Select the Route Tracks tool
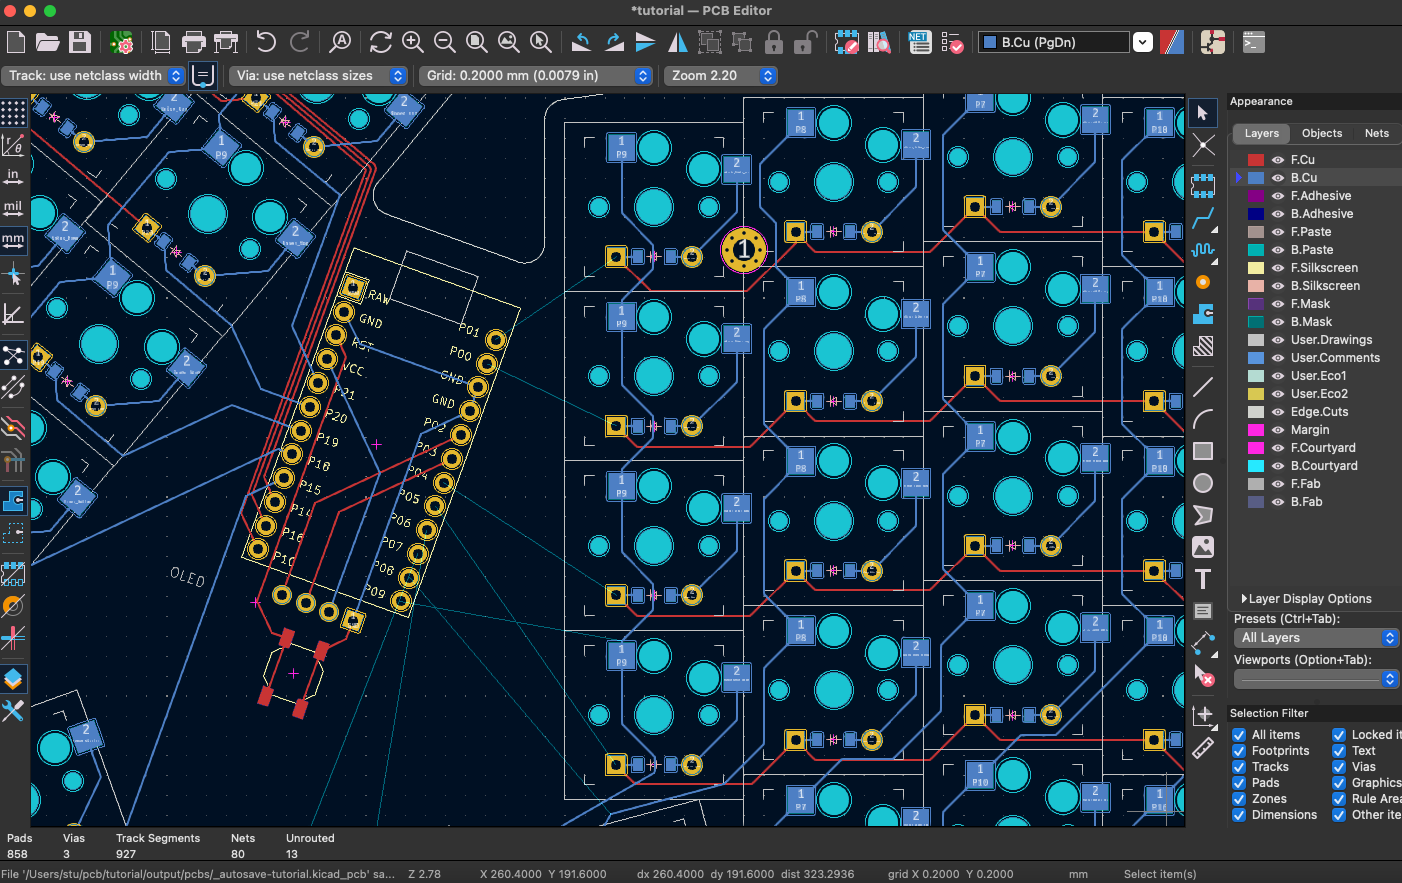 pyautogui.click(x=1203, y=219)
